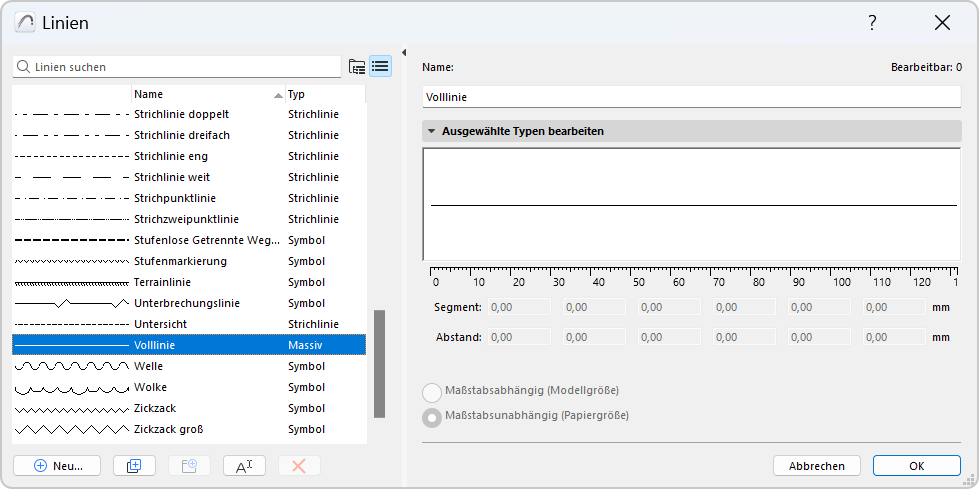The width and height of the screenshot is (979, 489).
Task: Select the list view icon
Action: (x=380, y=66)
